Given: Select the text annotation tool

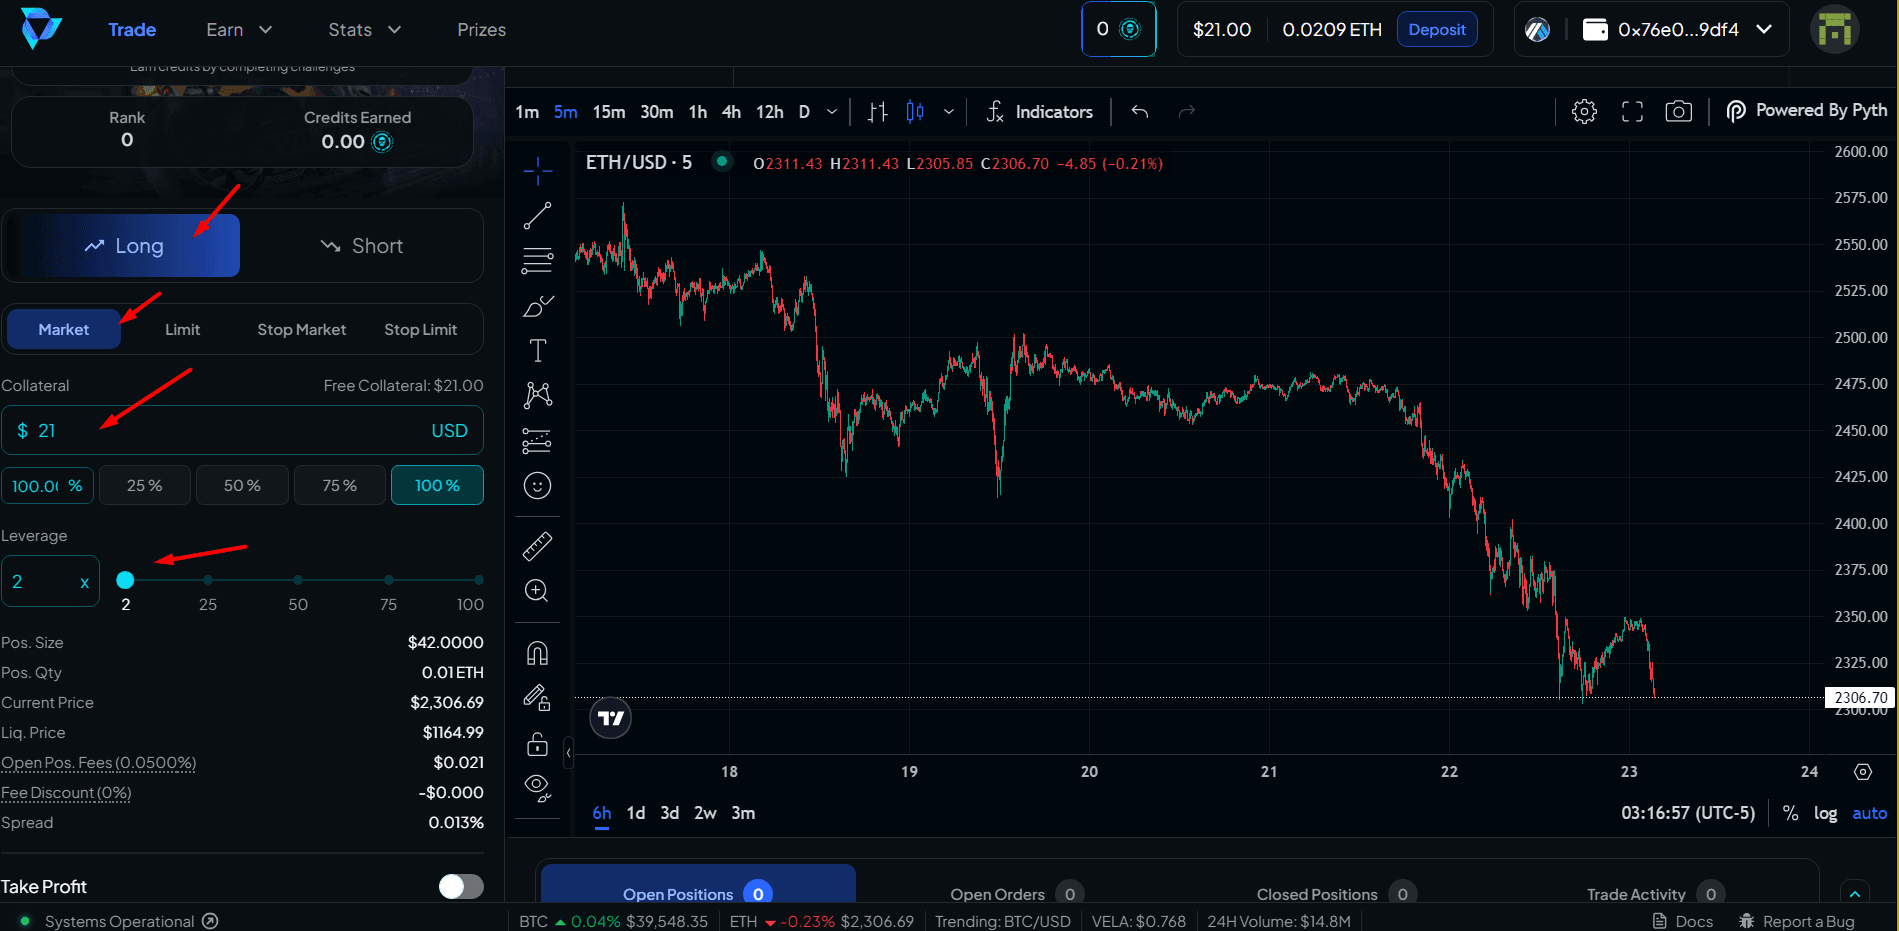Looking at the screenshot, I should (x=537, y=351).
